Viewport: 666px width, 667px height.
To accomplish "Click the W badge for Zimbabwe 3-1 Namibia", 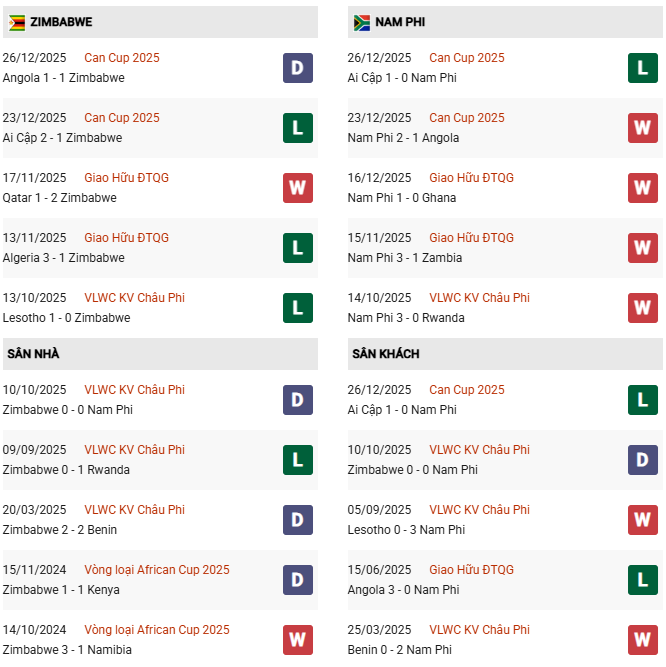I will pyautogui.click(x=297, y=640).
